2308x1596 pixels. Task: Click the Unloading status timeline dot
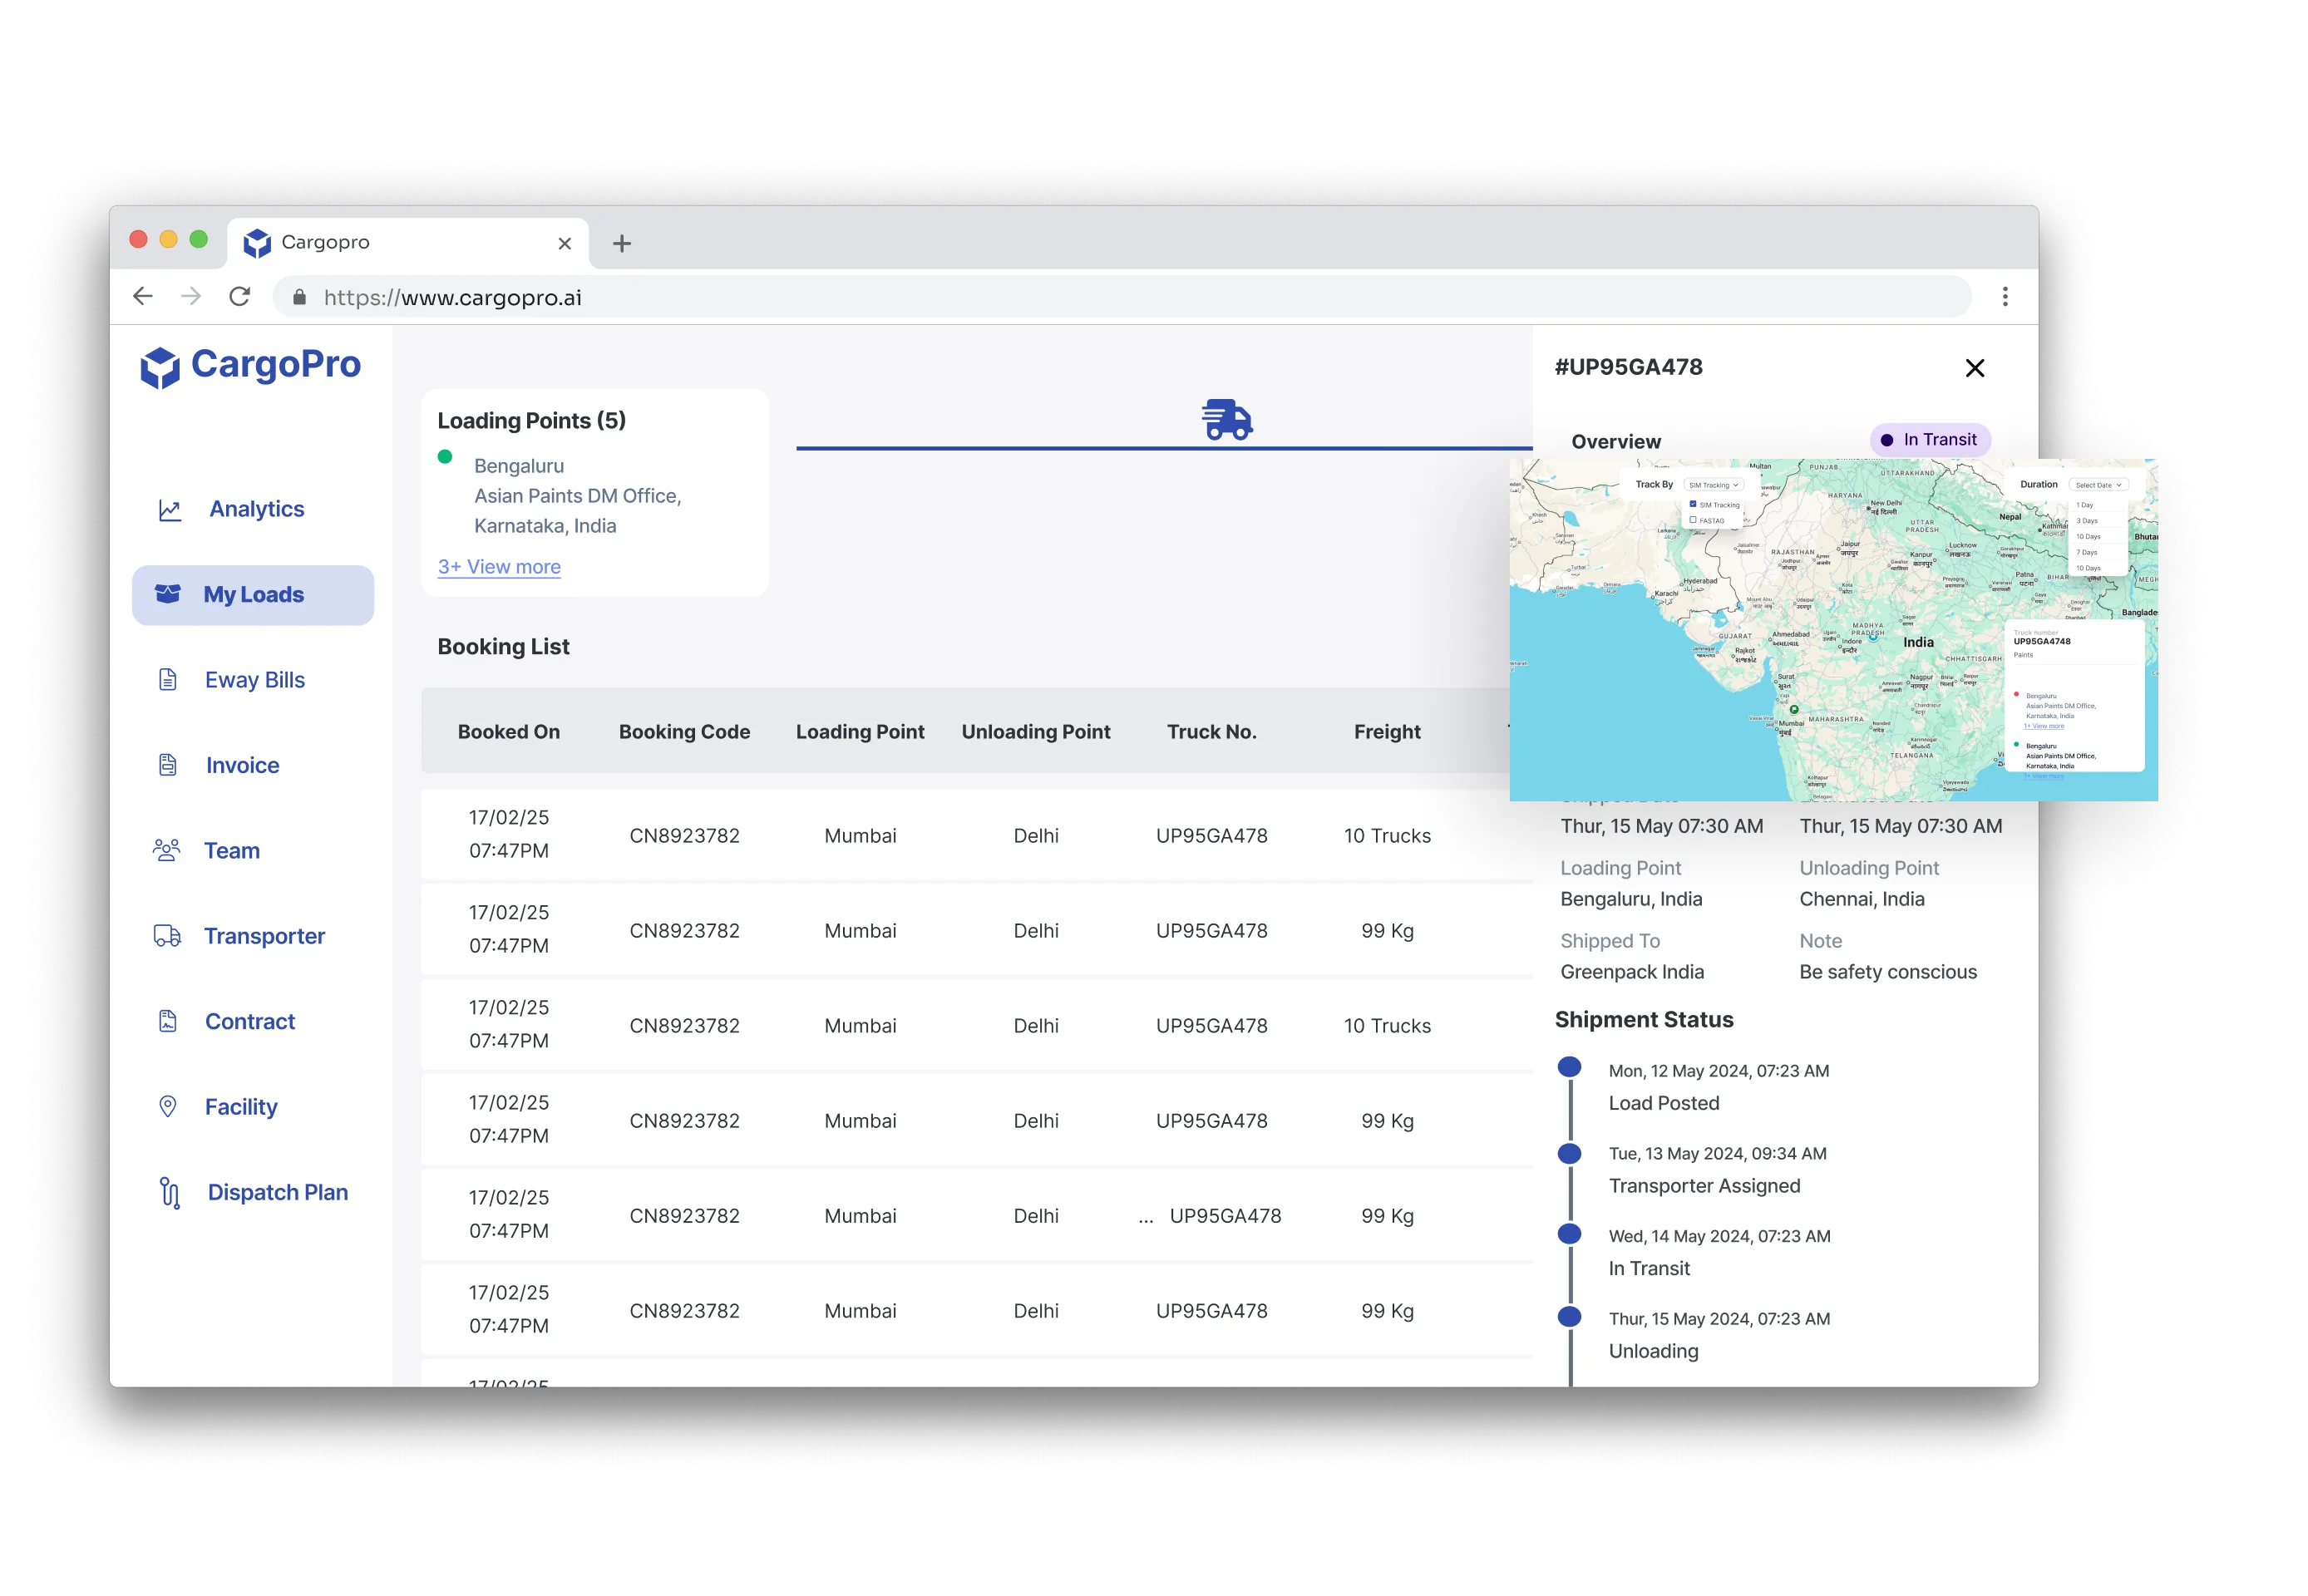(x=1570, y=1316)
